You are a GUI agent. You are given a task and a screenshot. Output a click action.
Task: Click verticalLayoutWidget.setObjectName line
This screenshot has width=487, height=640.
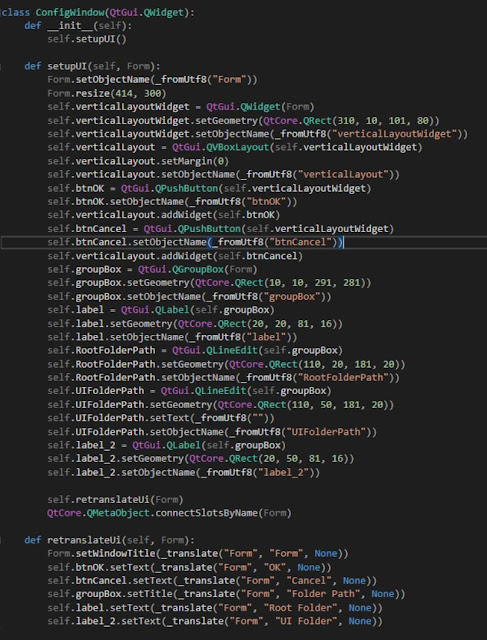(258, 134)
